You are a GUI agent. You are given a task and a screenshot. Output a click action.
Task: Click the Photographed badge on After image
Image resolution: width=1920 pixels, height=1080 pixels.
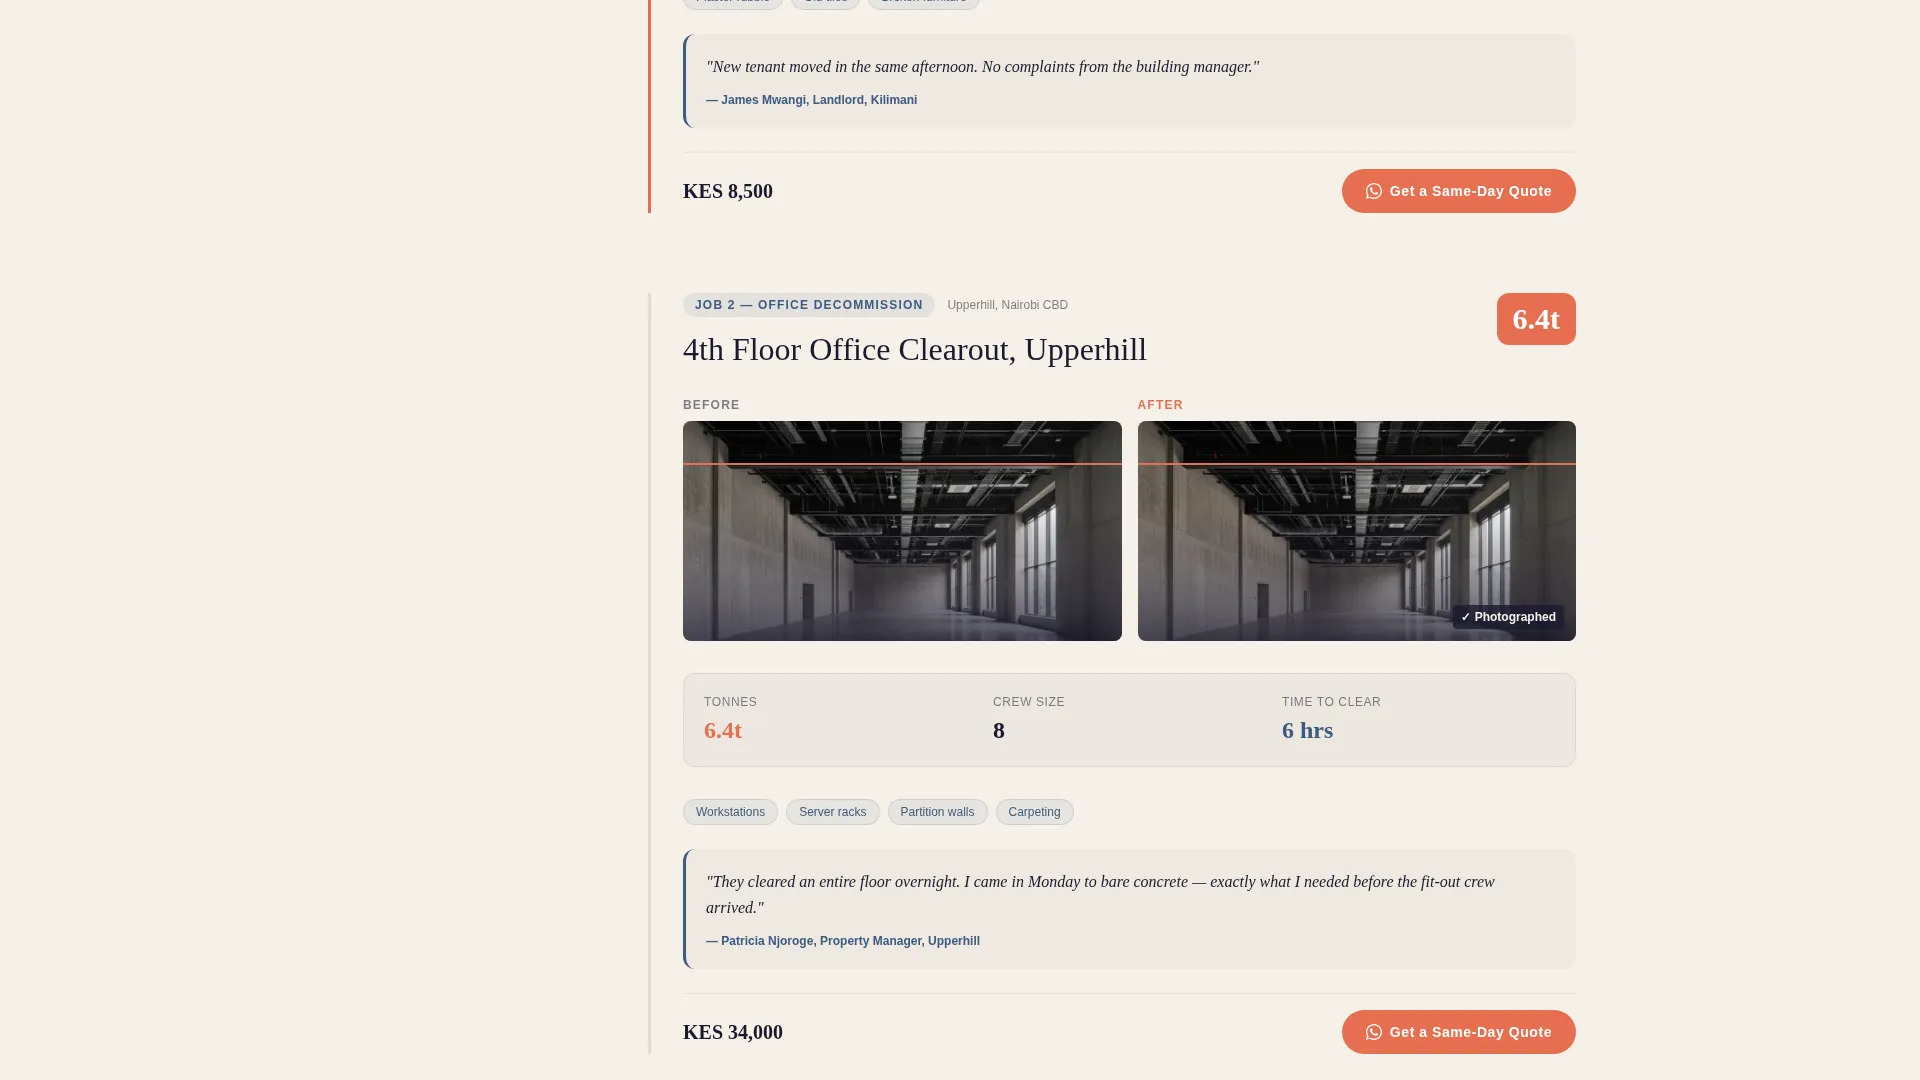pyautogui.click(x=1508, y=617)
